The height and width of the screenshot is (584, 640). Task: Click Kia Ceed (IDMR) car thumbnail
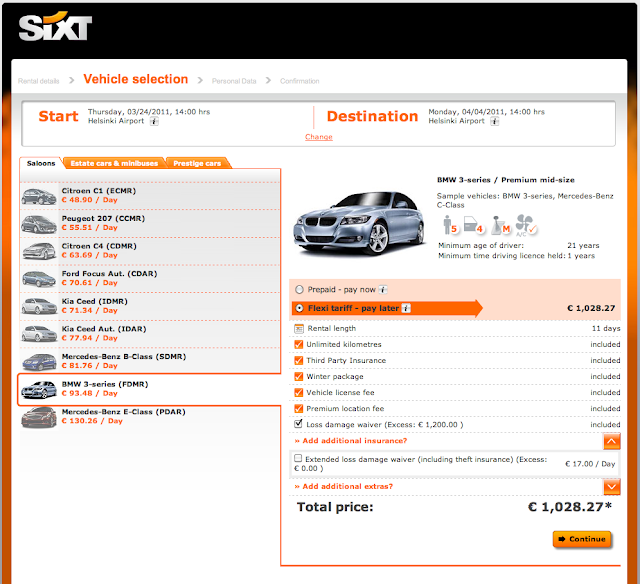tap(39, 306)
